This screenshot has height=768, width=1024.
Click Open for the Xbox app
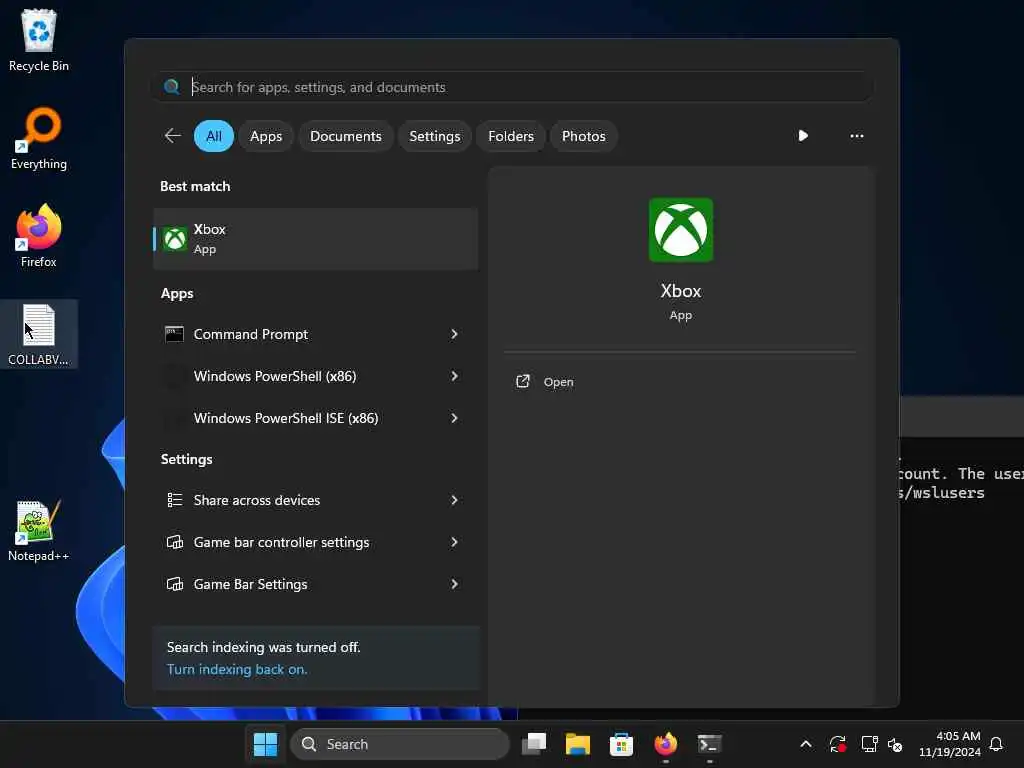[x=558, y=382]
